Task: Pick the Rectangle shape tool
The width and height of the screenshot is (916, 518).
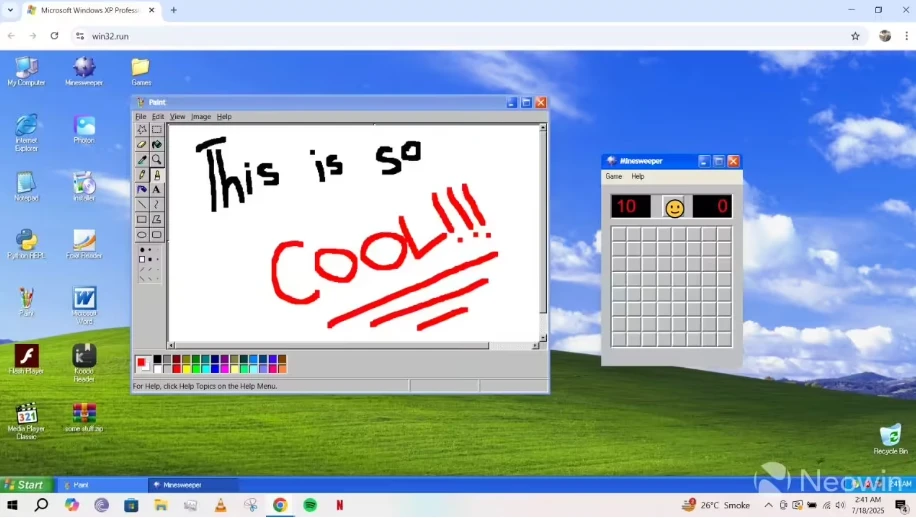Action: (142, 220)
